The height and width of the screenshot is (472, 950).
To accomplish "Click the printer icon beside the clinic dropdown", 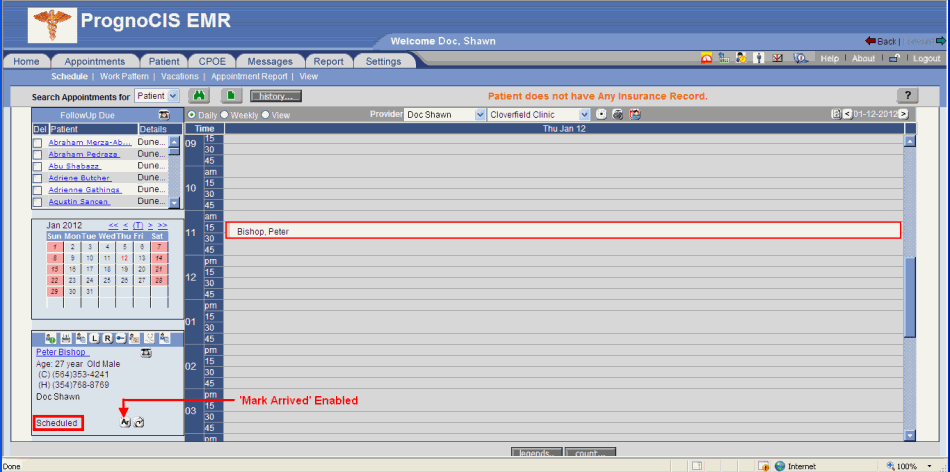I will click(x=617, y=114).
